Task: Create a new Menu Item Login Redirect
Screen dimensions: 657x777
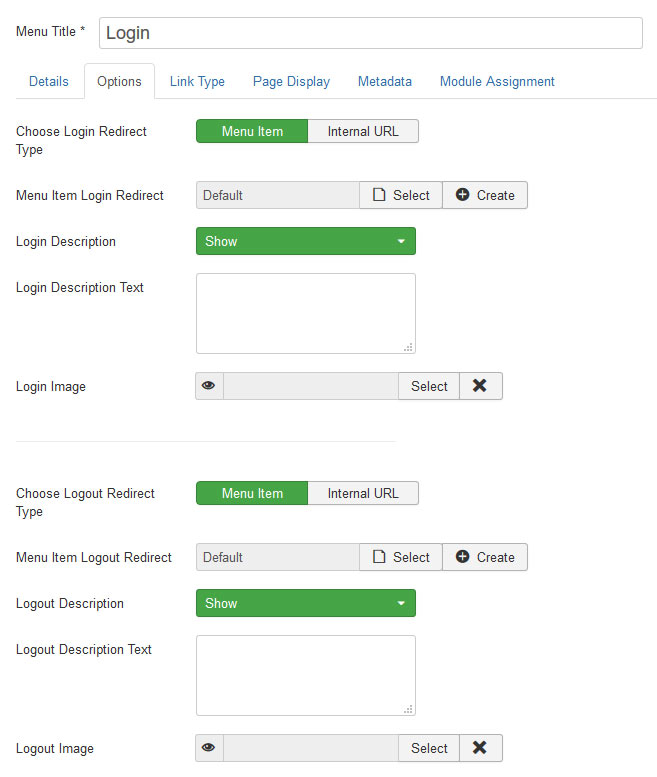Action: (x=485, y=195)
